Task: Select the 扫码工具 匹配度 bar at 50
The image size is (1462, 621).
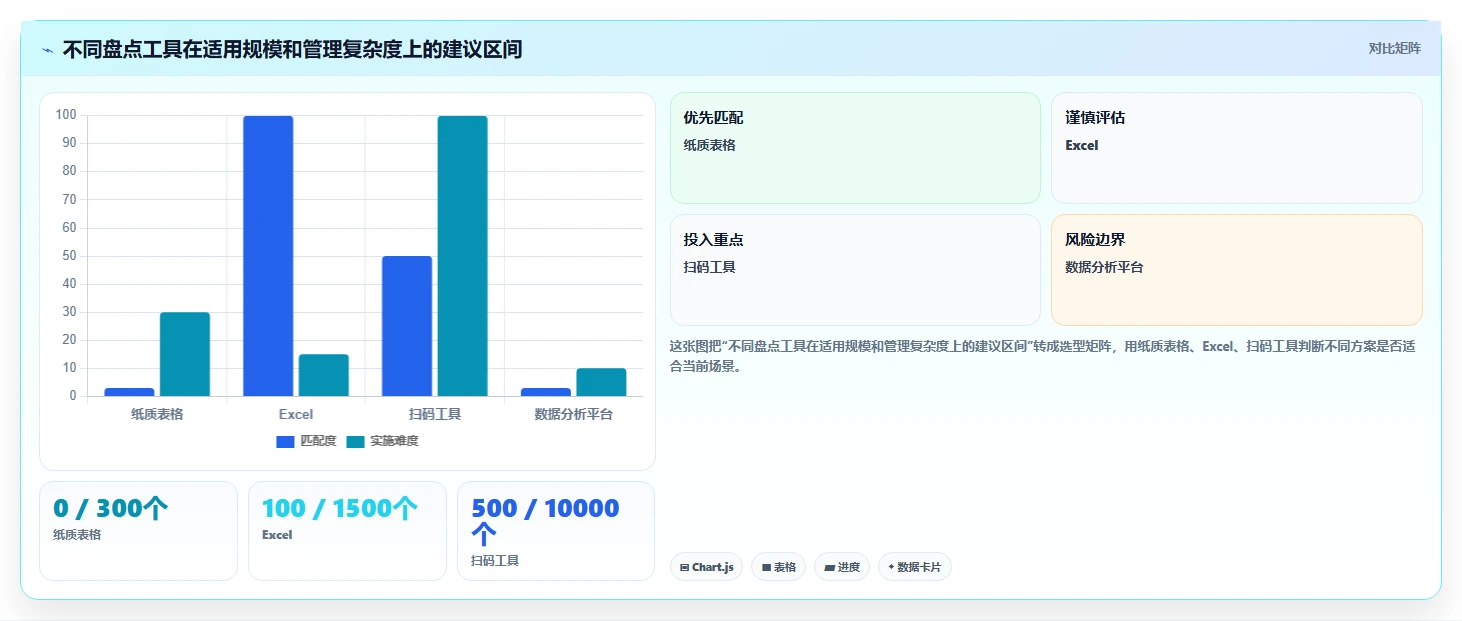Action: pos(407,326)
